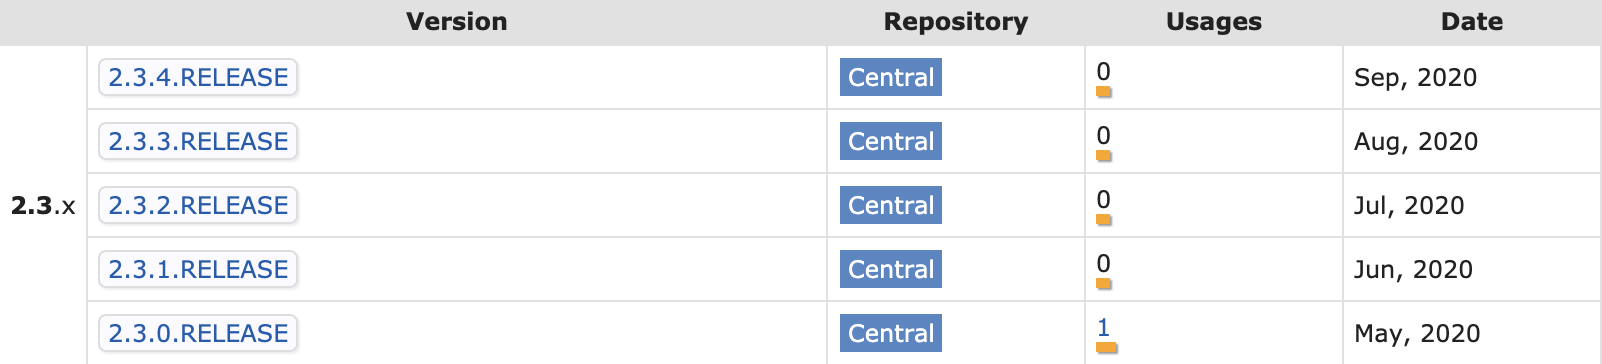Click orange usage bar for 2.3.2.RELEASE
The width and height of the screenshot is (1602, 364).
[1104, 220]
